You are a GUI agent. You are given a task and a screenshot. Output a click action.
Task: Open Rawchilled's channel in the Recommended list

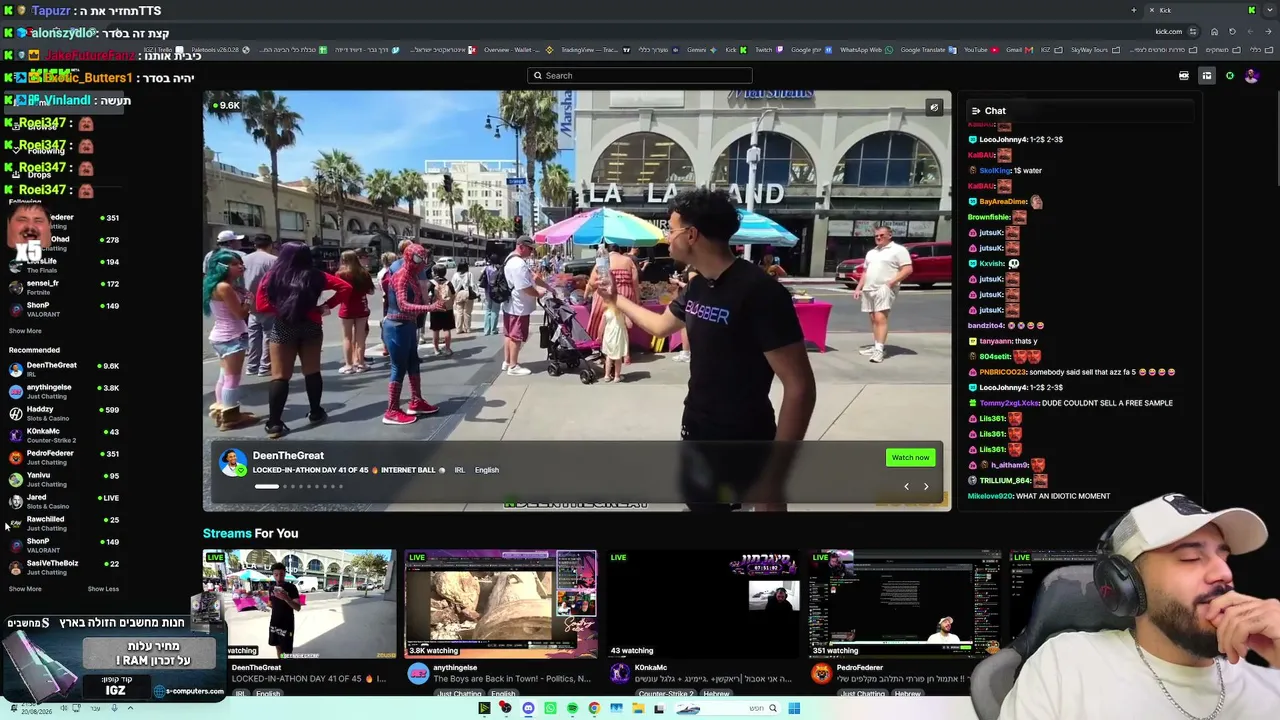(63, 524)
